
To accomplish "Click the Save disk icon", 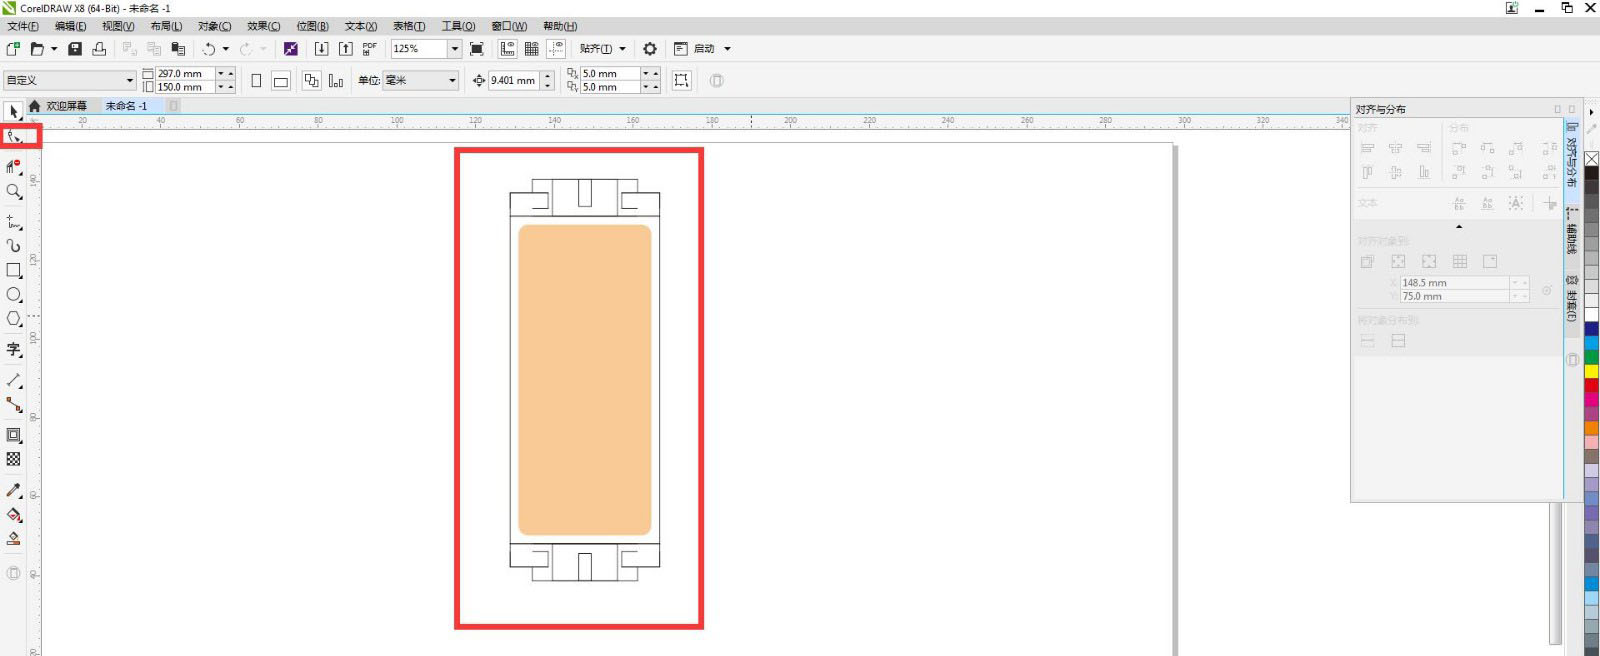I will 75,49.
